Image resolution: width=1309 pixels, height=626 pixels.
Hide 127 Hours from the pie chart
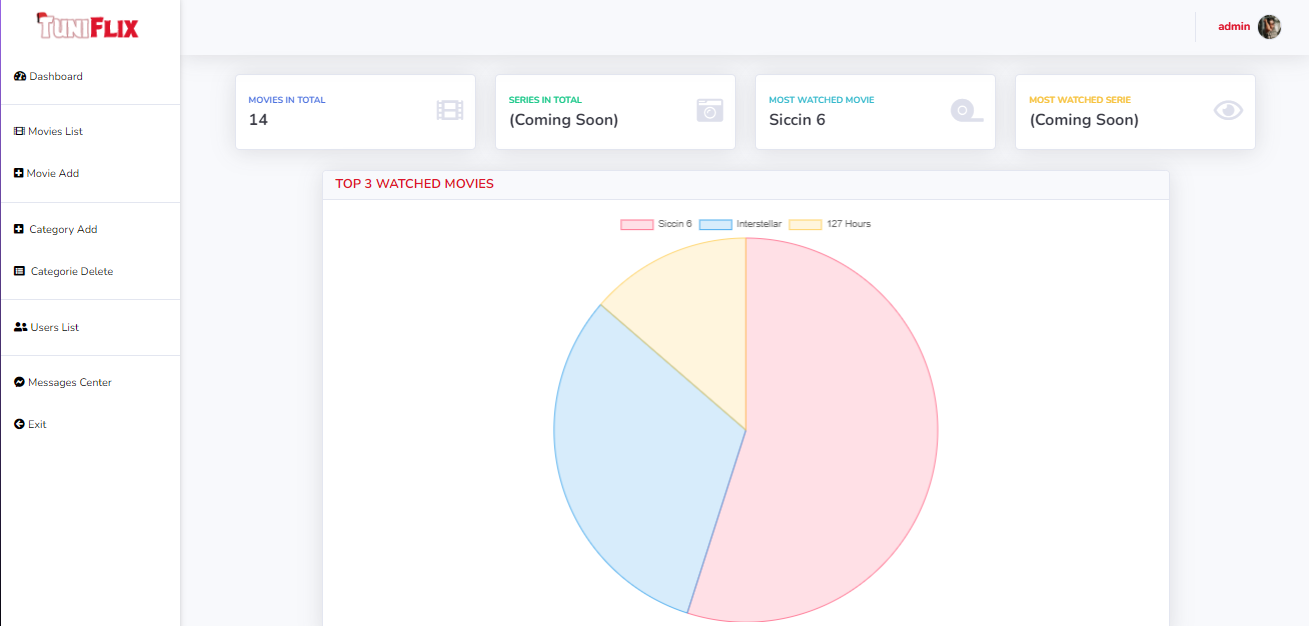pyautogui.click(x=830, y=224)
